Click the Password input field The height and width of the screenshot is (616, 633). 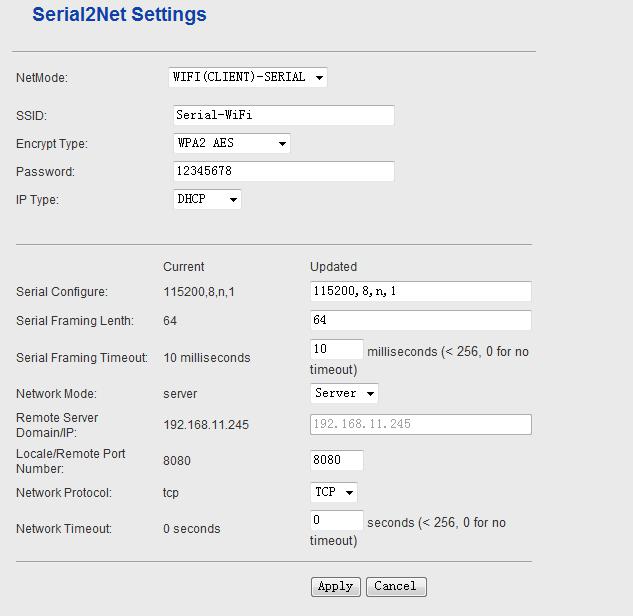[283, 172]
